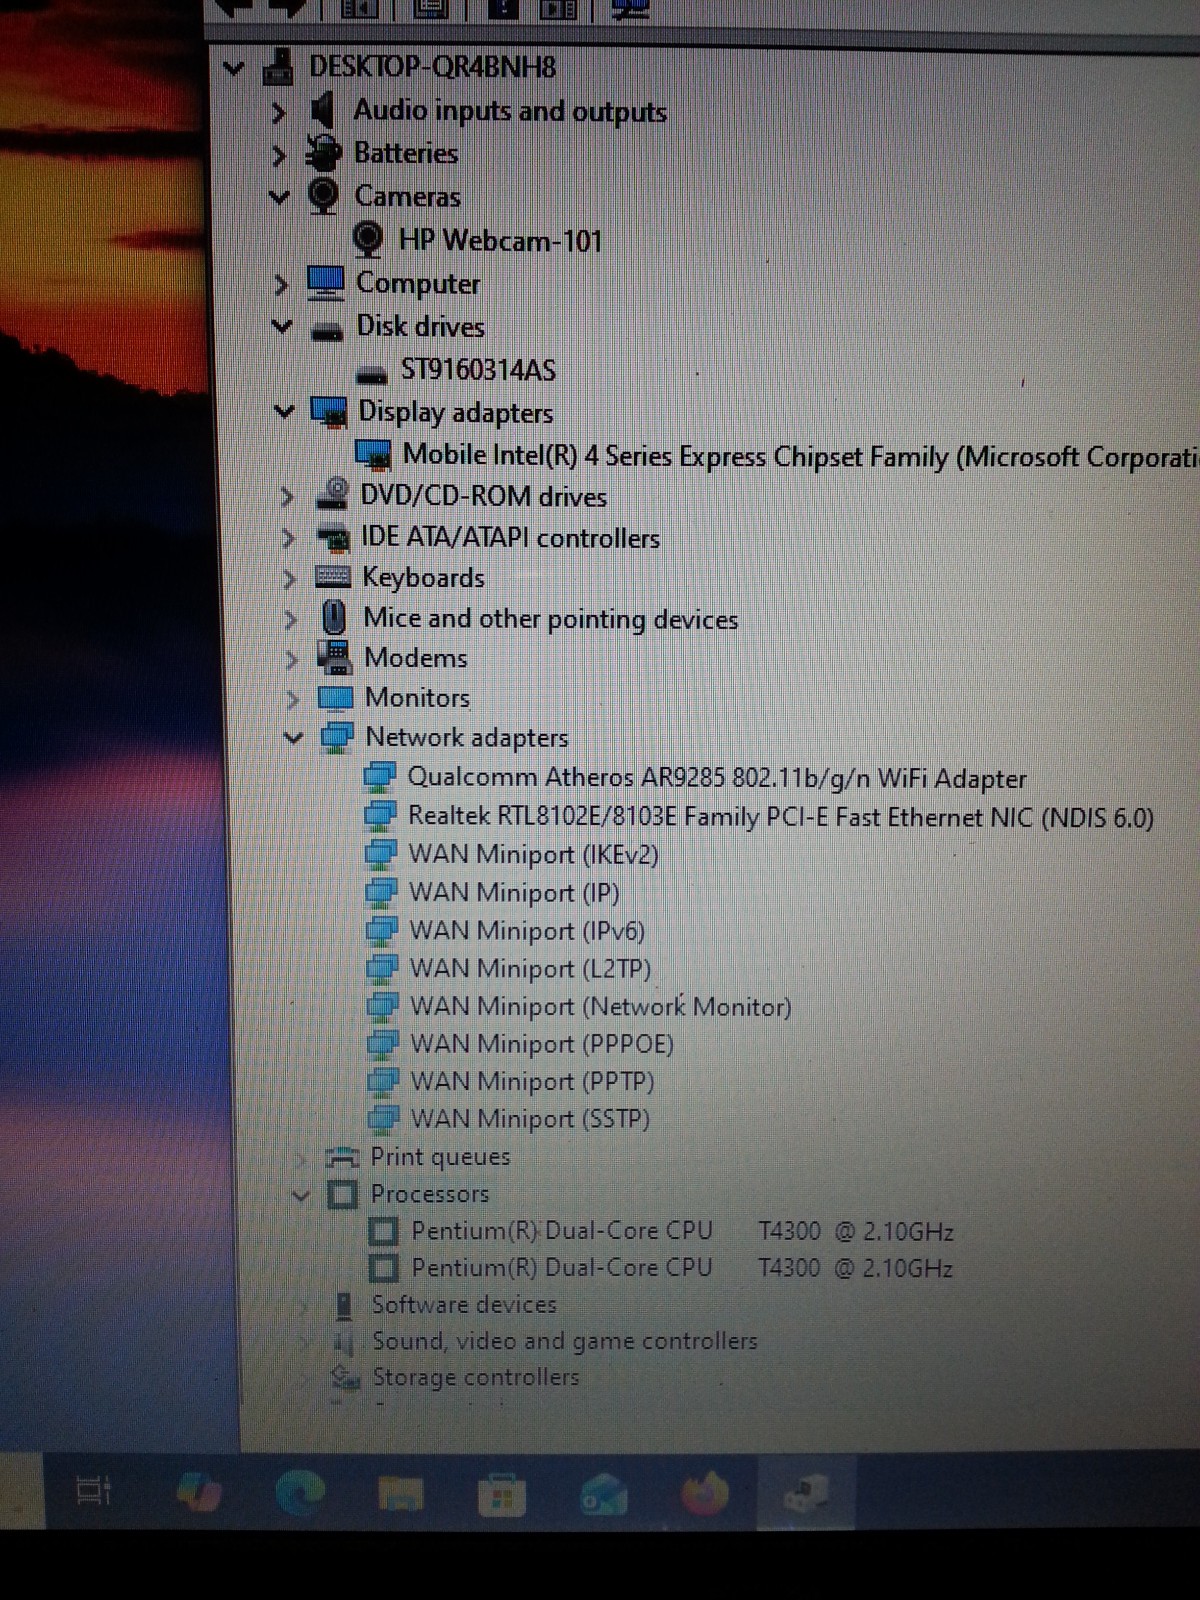Select Realtek RTL8102E/8103E Fast Ethernet NIC
Image resolution: width=1200 pixels, height=1600 pixels.
pyautogui.click(x=781, y=817)
